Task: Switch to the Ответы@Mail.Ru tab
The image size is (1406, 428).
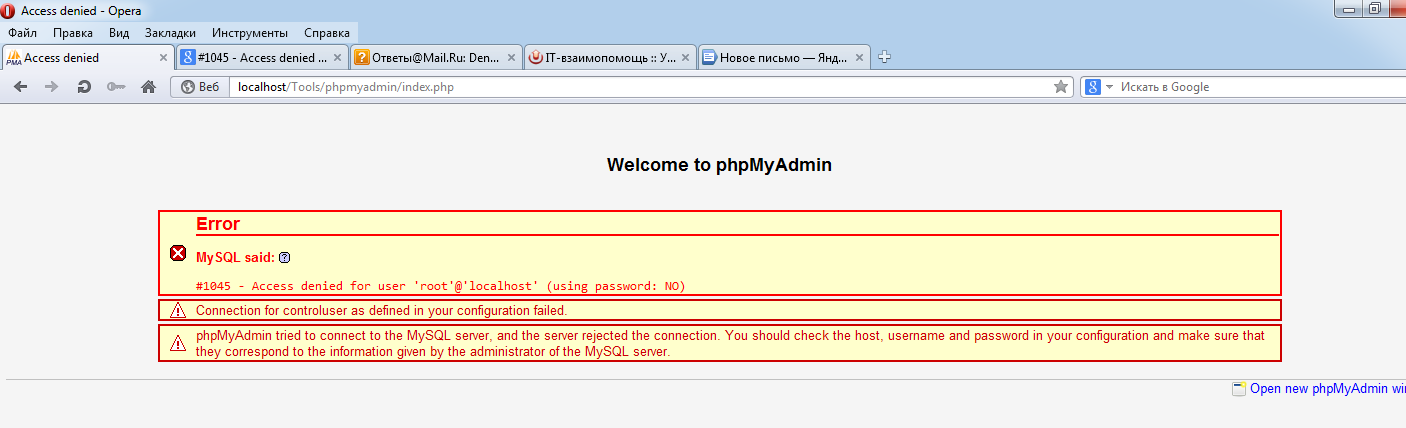Action: point(436,57)
